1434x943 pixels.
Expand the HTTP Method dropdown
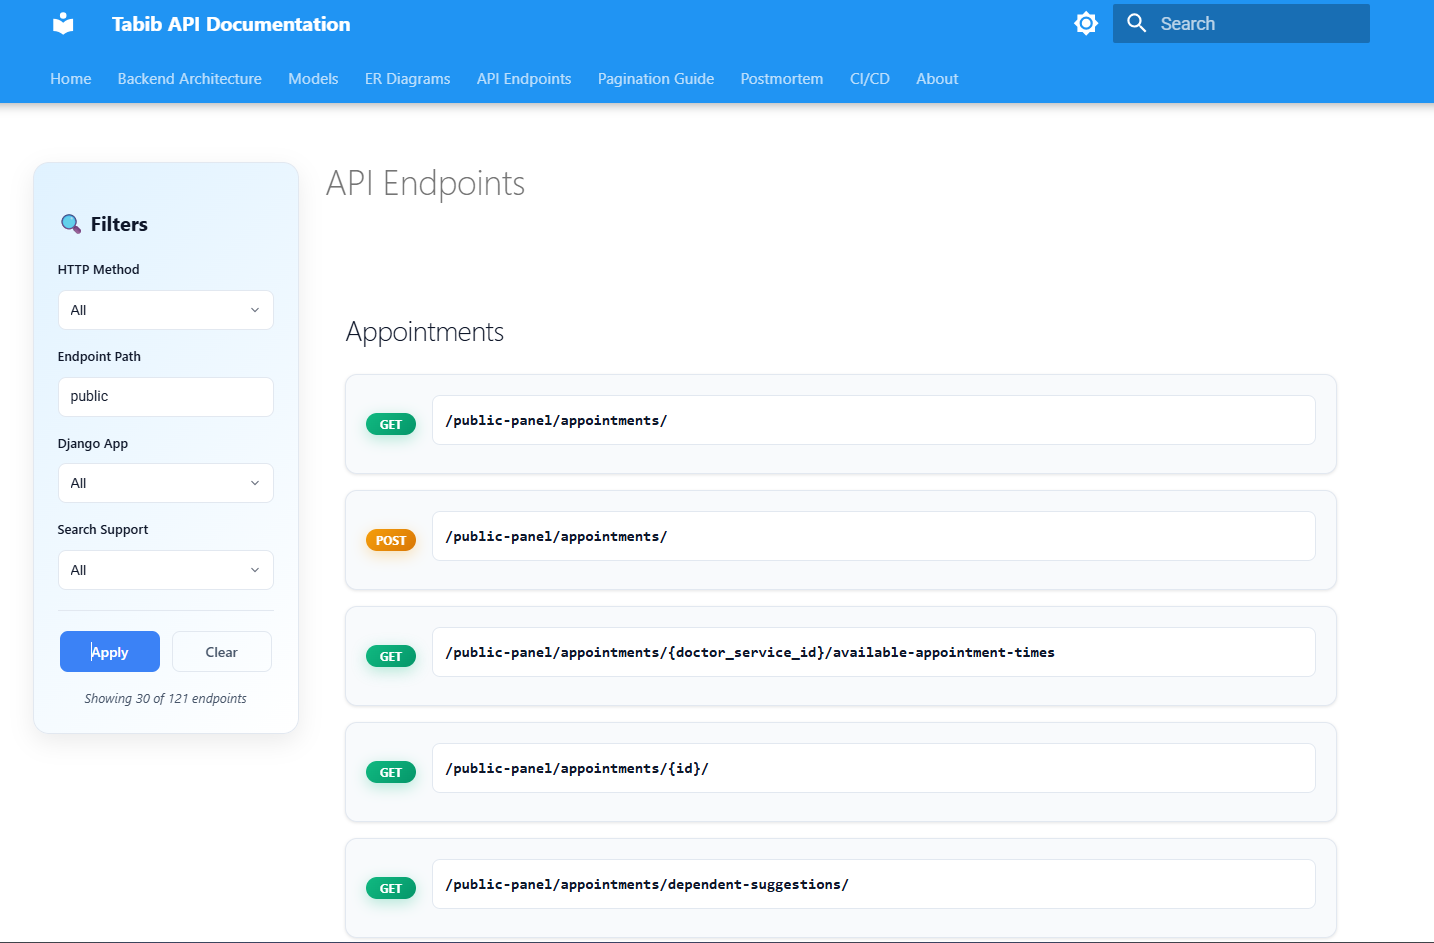(x=166, y=310)
